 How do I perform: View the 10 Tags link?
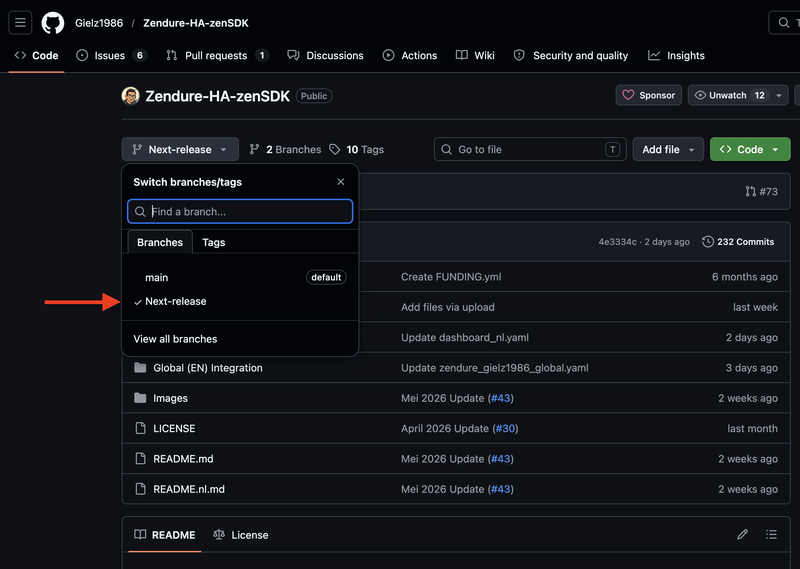coord(357,150)
